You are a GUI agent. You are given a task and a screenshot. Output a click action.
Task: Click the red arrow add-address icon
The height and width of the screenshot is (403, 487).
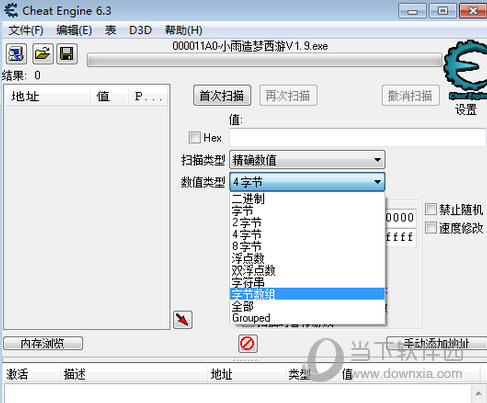(x=183, y=320)
